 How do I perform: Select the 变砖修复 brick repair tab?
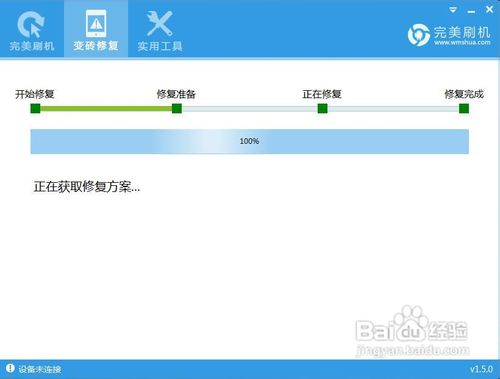point(96,29)
